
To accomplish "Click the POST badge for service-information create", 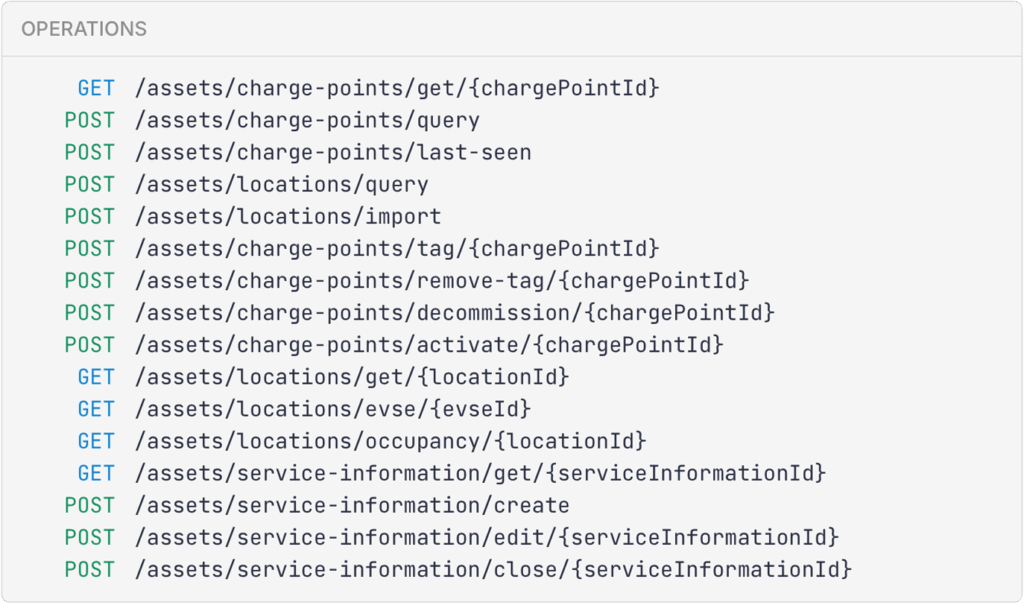I will tap(90, 505).
